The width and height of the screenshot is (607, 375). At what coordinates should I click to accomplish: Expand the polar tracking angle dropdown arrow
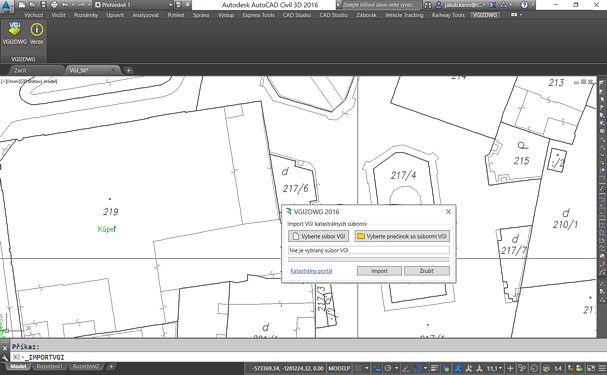point(396,368)
